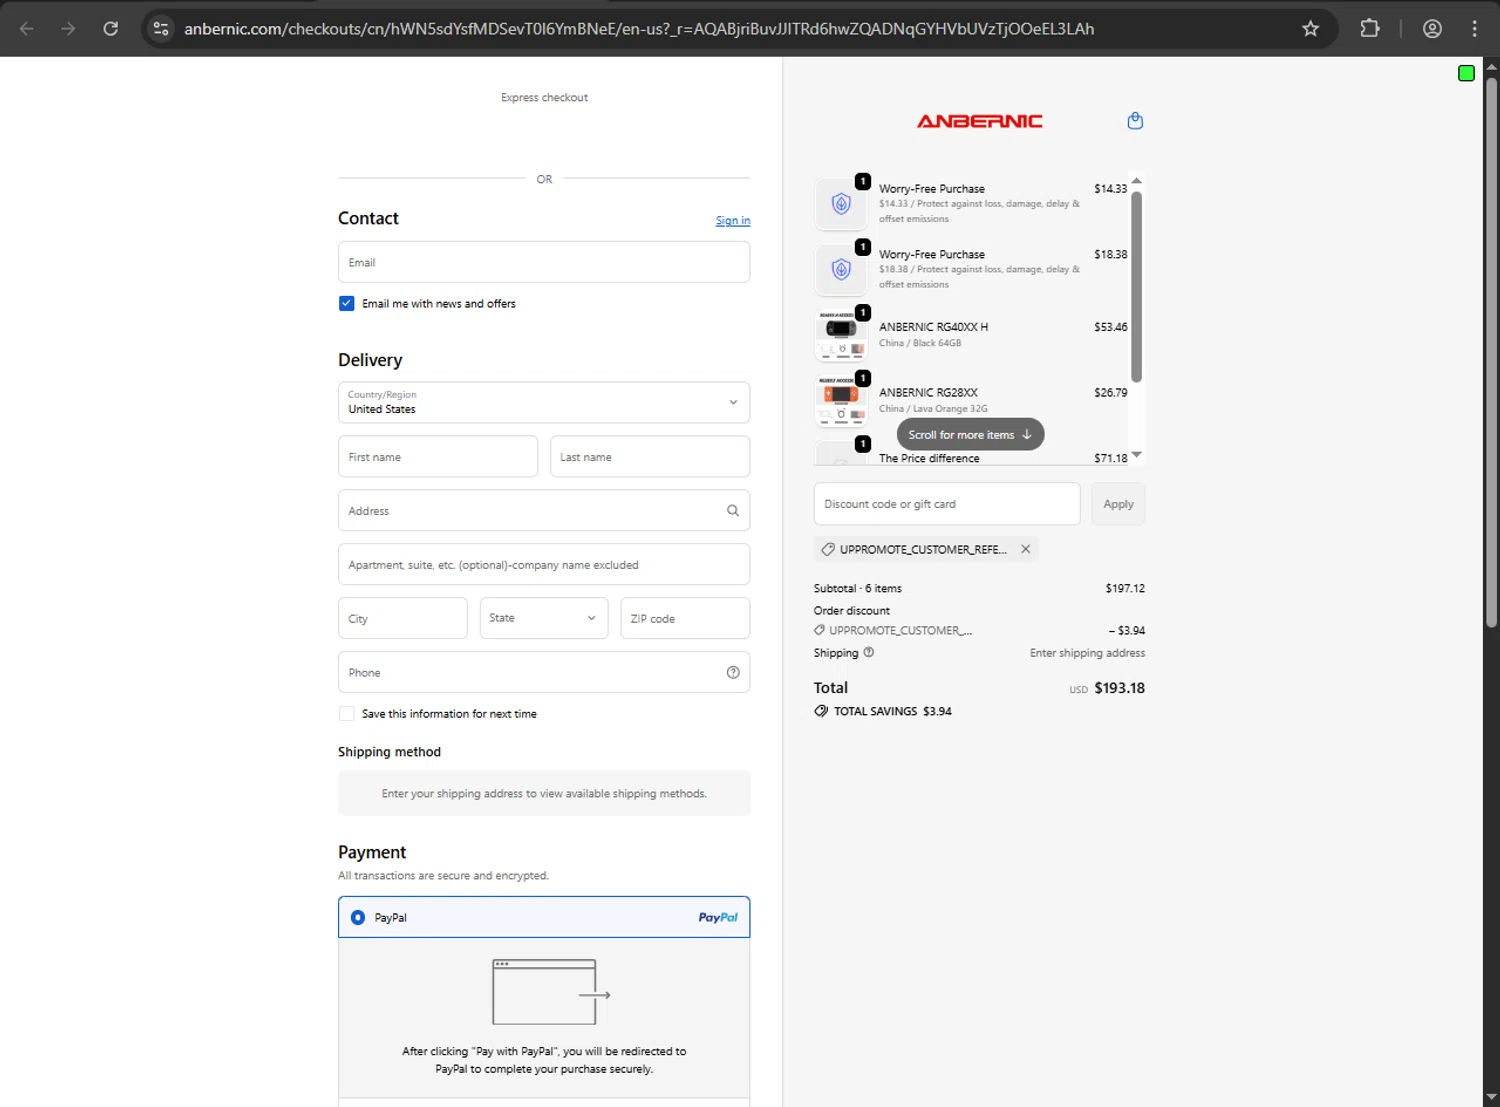Click Total Savings tag icon

click(x=821, y=711)
